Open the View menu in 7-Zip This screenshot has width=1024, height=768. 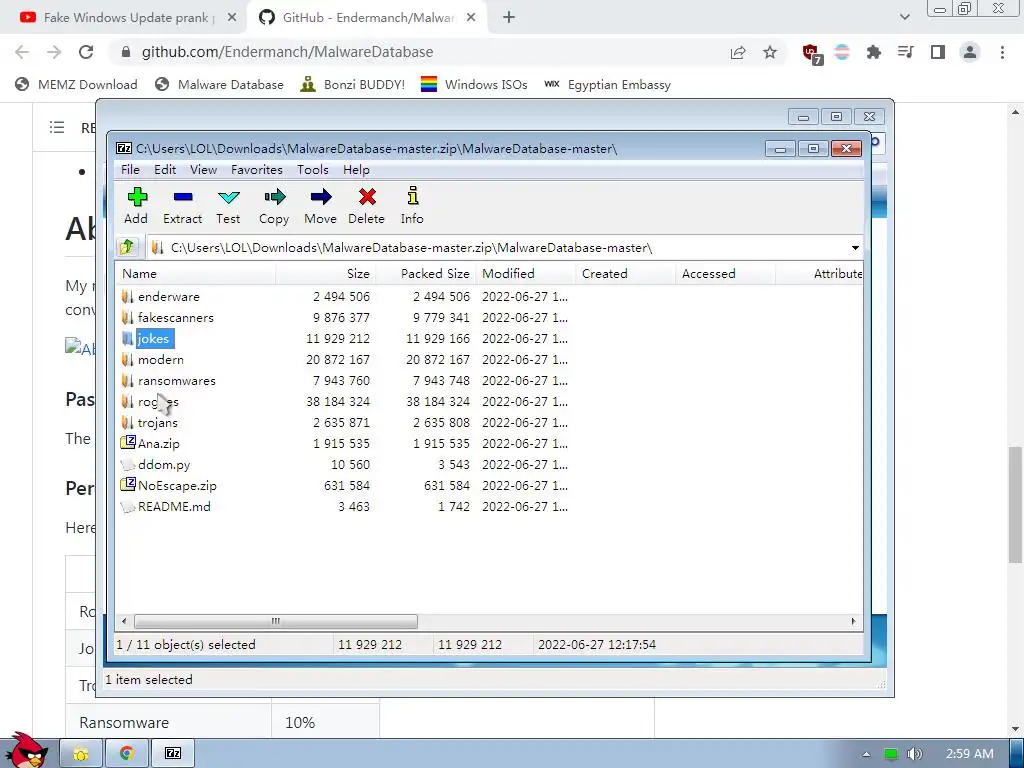click(203, 170)
